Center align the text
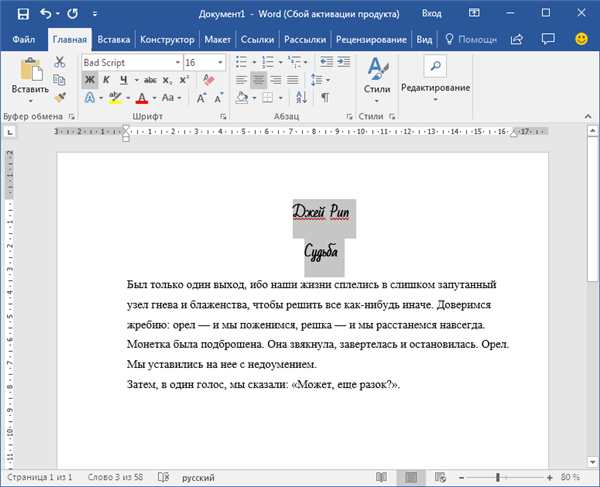600x487 pixels. [258, 80]
